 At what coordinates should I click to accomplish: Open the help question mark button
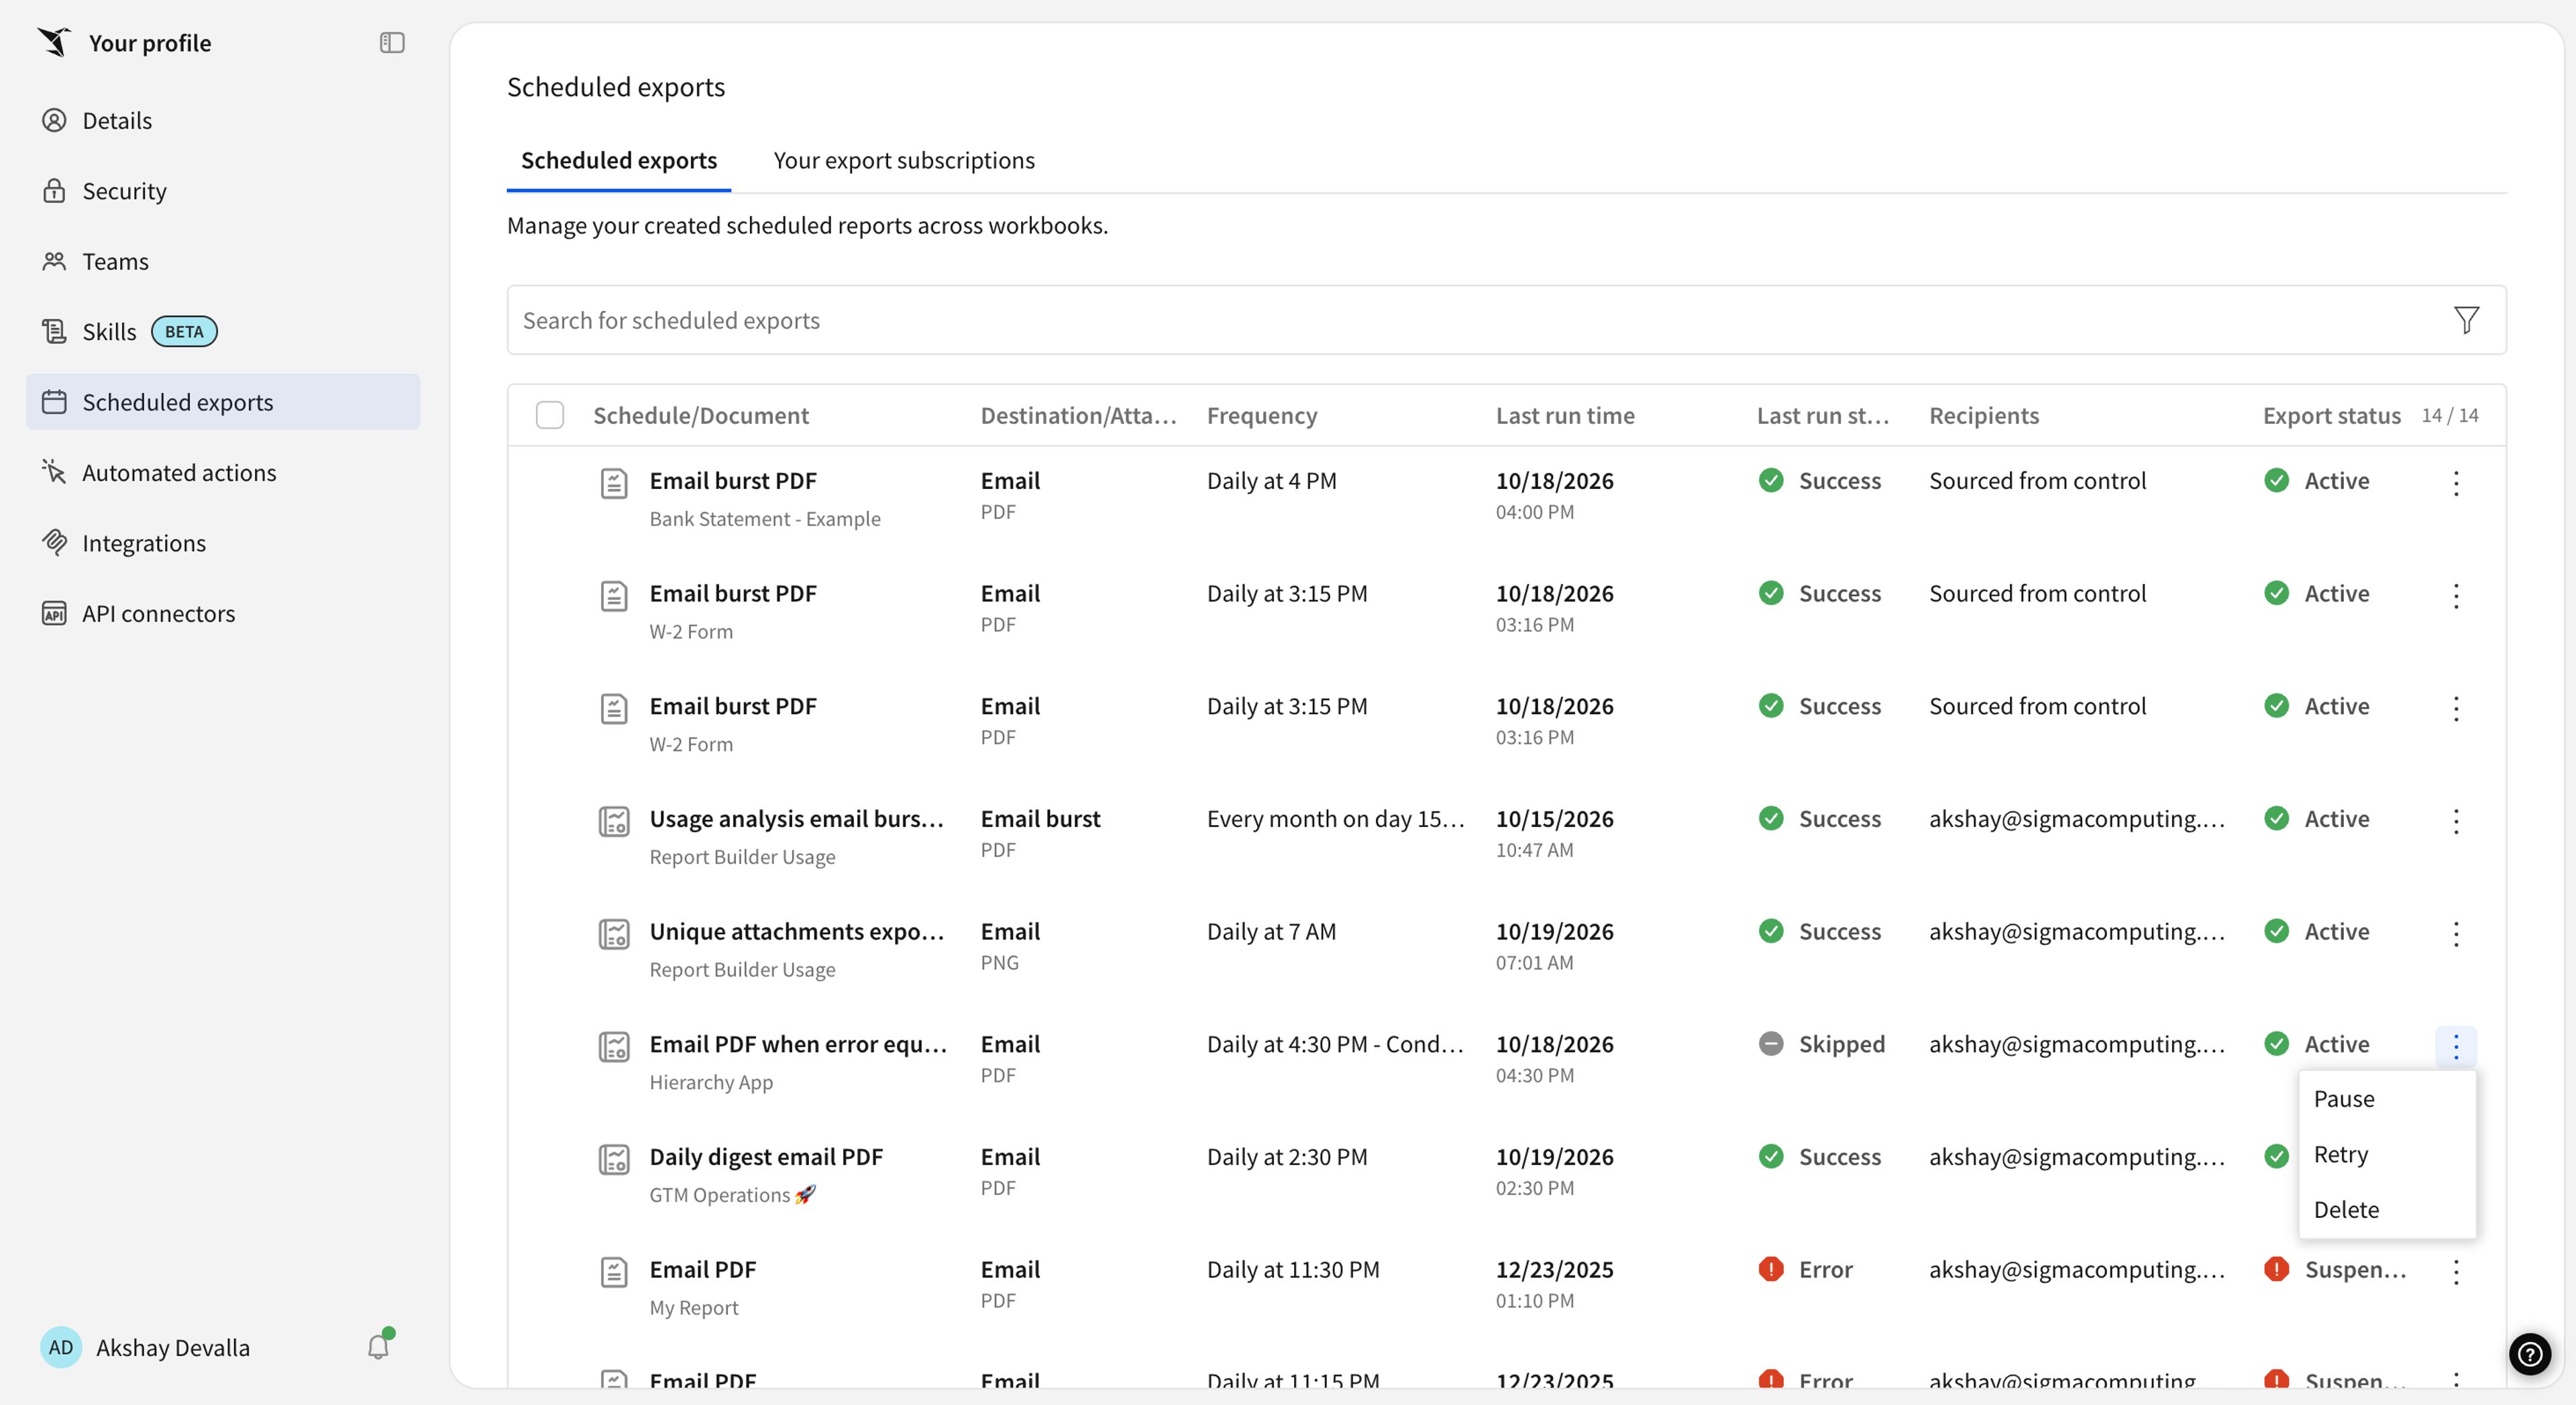pyautogui.click(x=2529, y=1354)
